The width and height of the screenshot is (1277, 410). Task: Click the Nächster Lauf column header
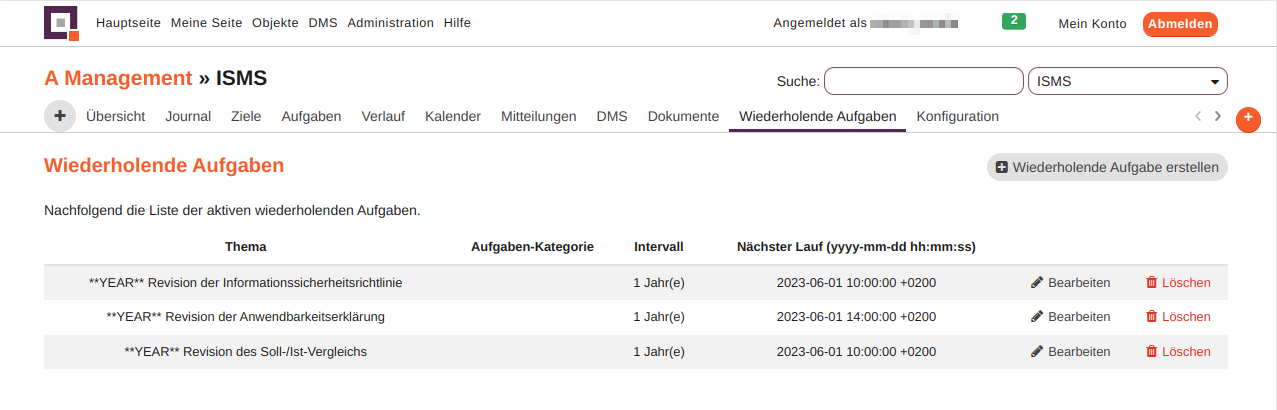click(856, 246)
